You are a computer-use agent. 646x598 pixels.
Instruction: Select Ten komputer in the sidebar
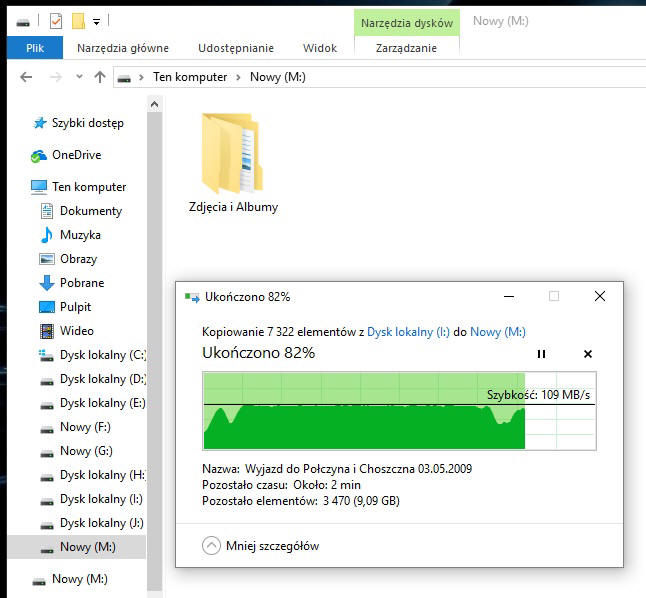click(89, 187)
